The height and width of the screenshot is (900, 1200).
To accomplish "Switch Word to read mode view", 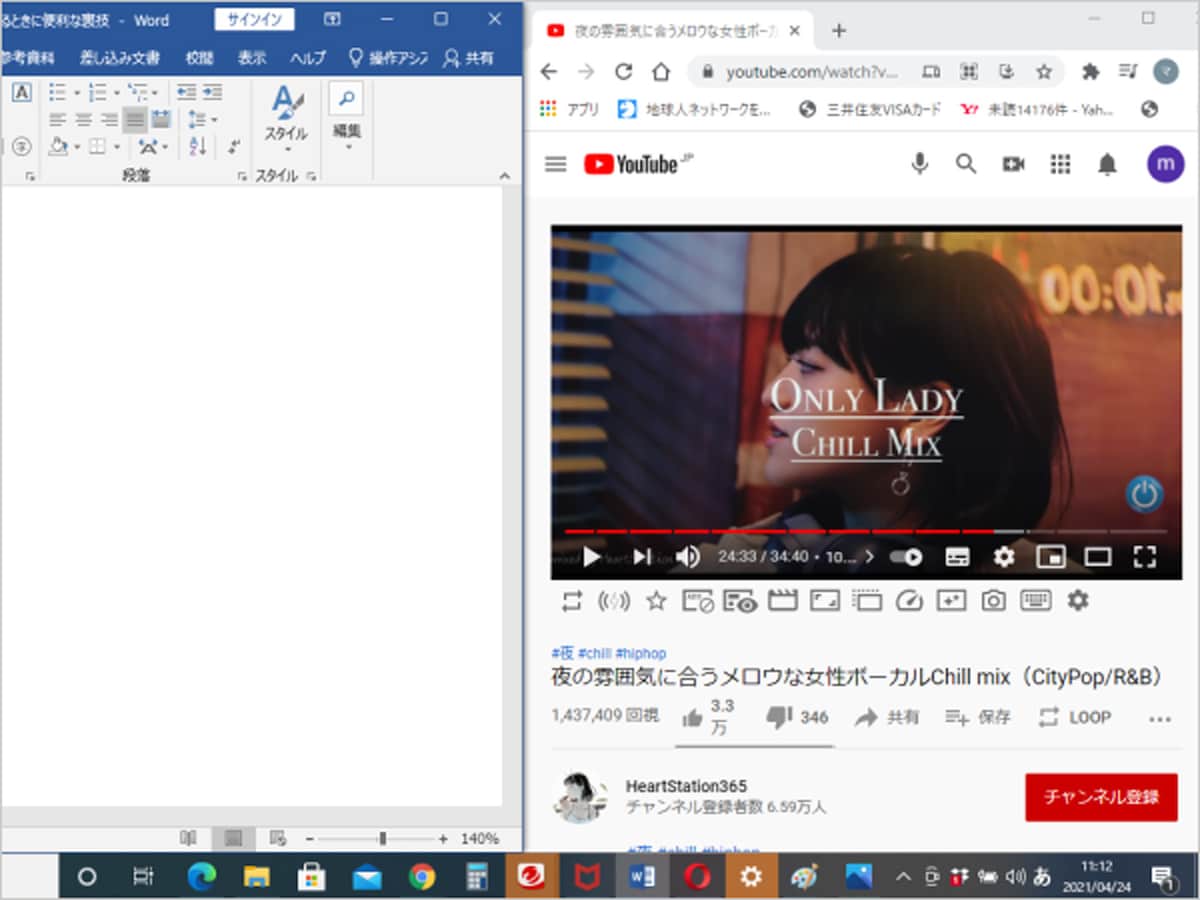I will pos(187,838).
